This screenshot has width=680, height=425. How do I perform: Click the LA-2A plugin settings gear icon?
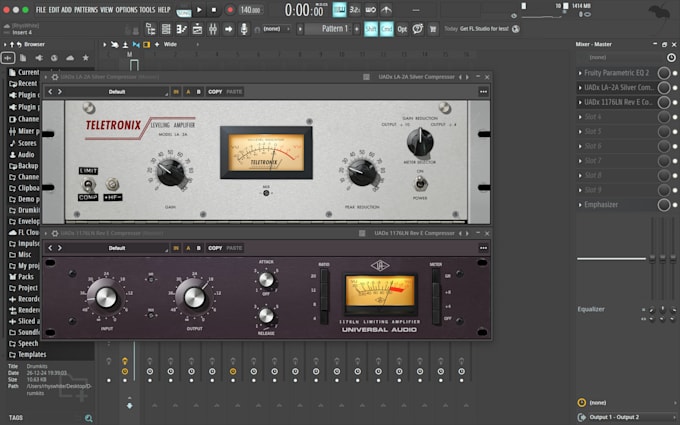55,77
